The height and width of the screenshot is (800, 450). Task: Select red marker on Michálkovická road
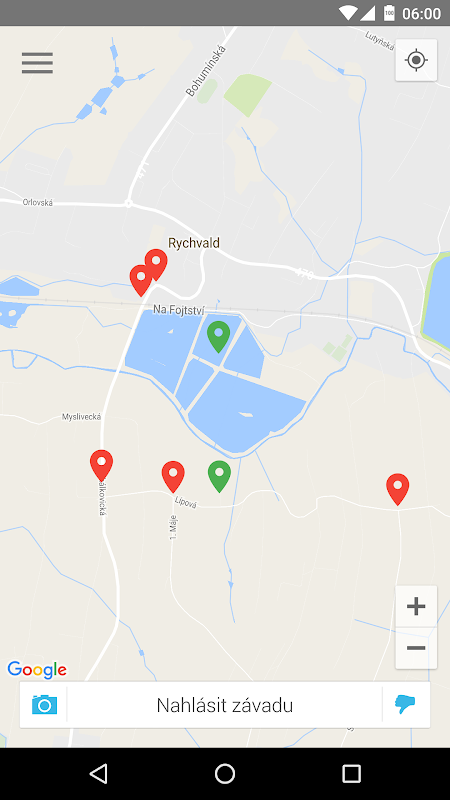click(102, 465)
